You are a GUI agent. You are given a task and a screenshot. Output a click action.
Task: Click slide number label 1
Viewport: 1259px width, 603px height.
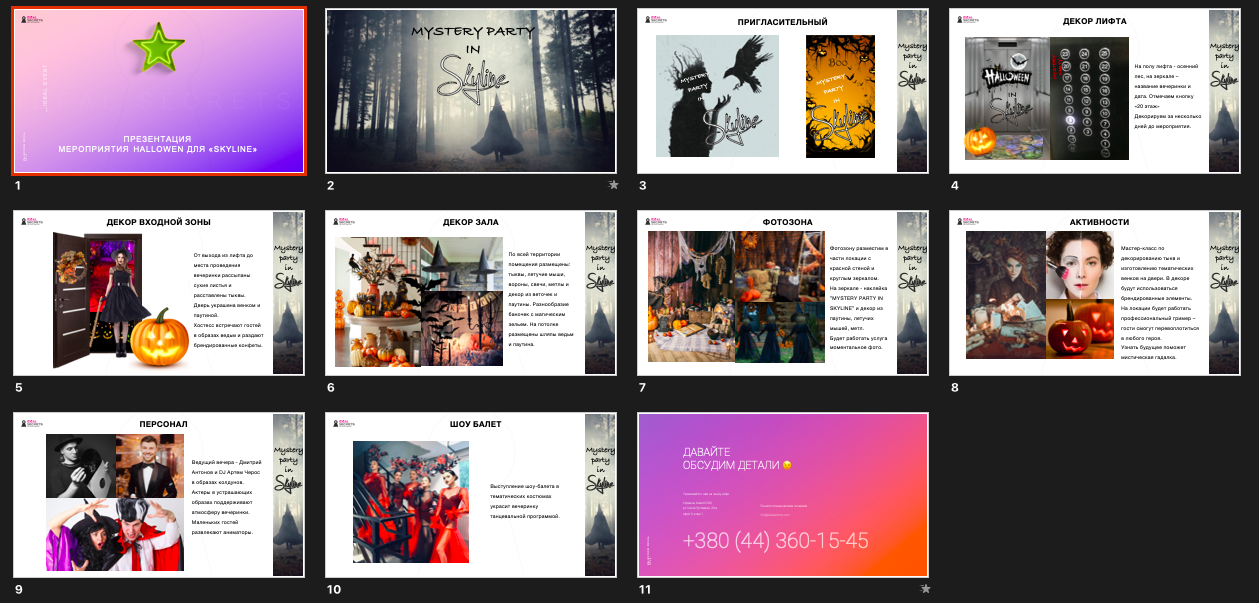pos(18,186)
